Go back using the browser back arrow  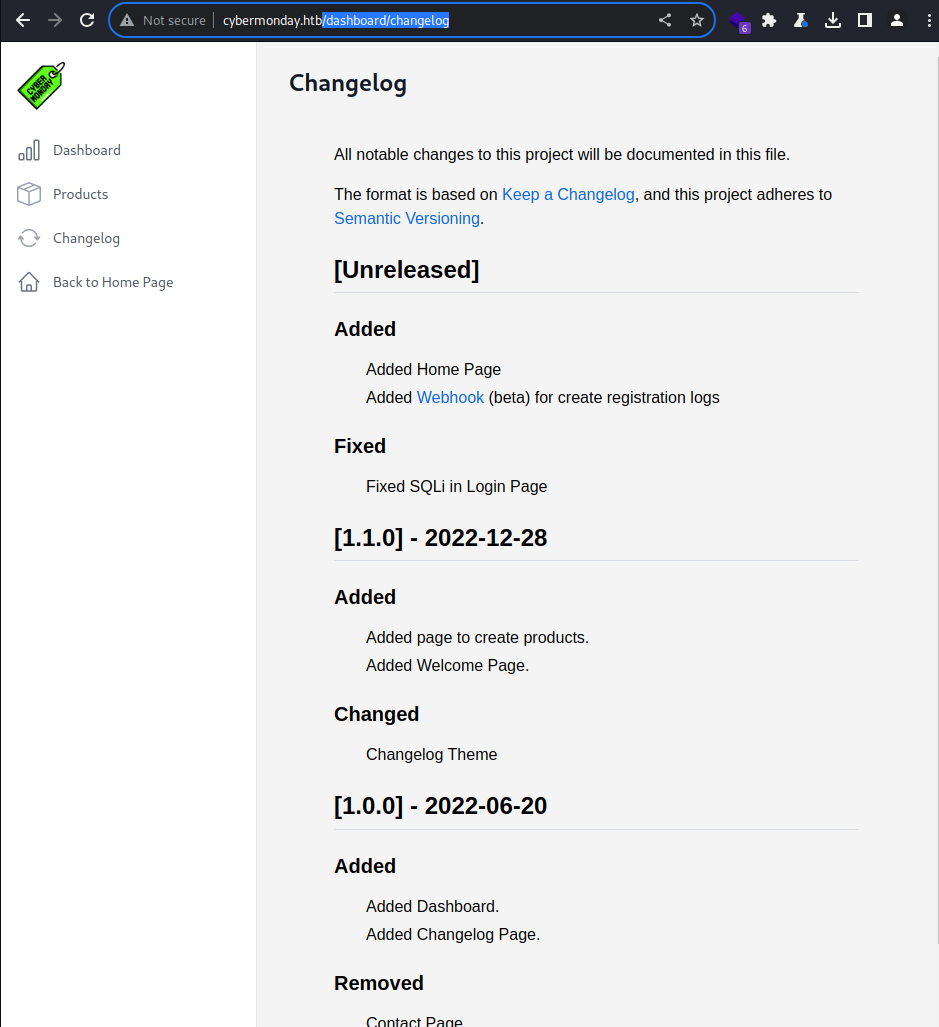point(23,20)
